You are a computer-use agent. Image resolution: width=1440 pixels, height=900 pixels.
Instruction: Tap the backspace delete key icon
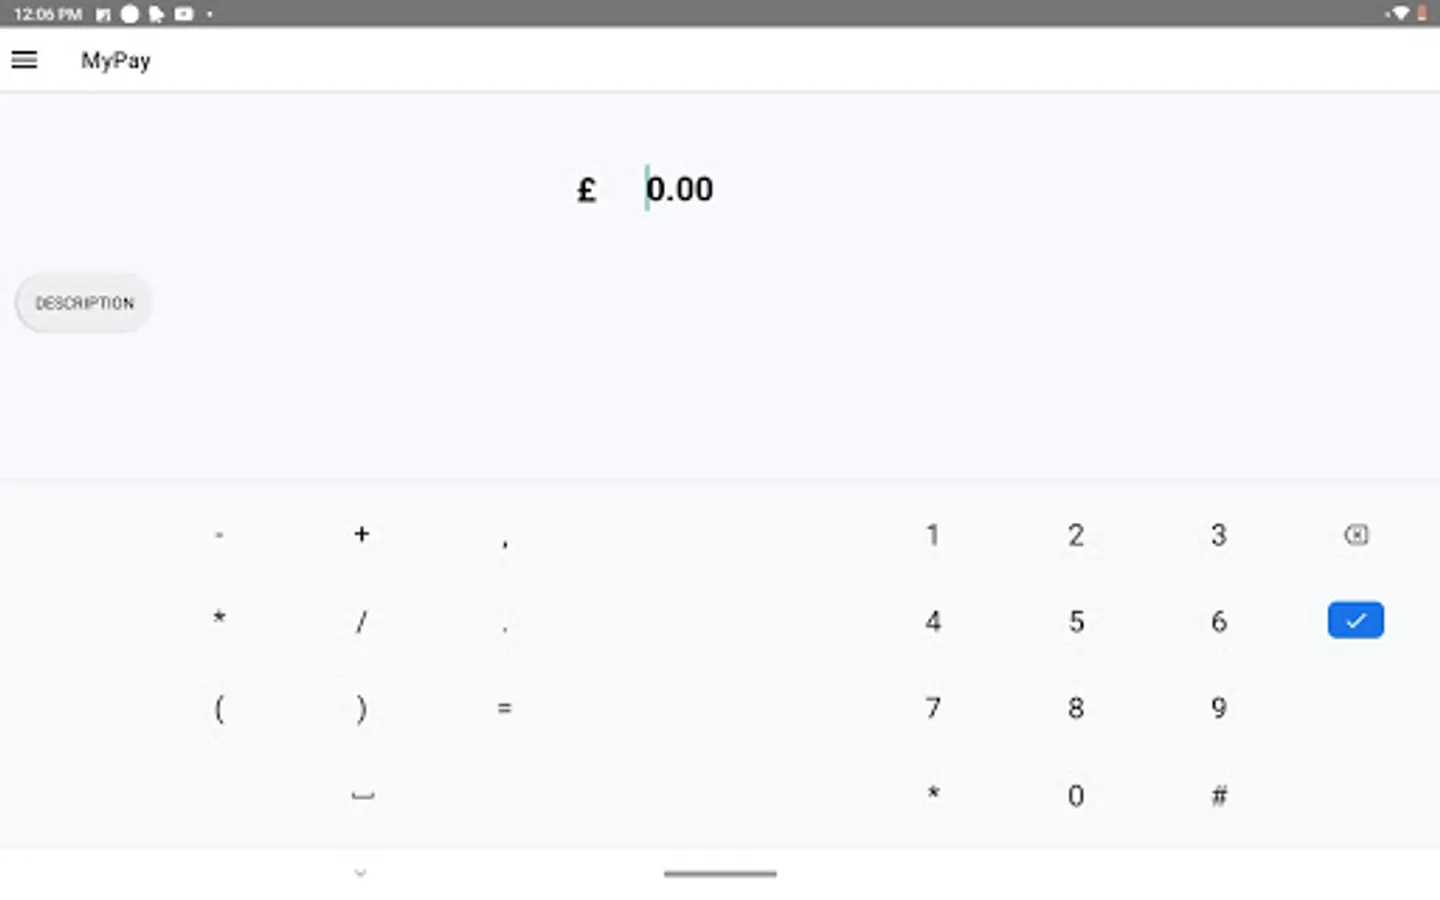point(1356,535)
